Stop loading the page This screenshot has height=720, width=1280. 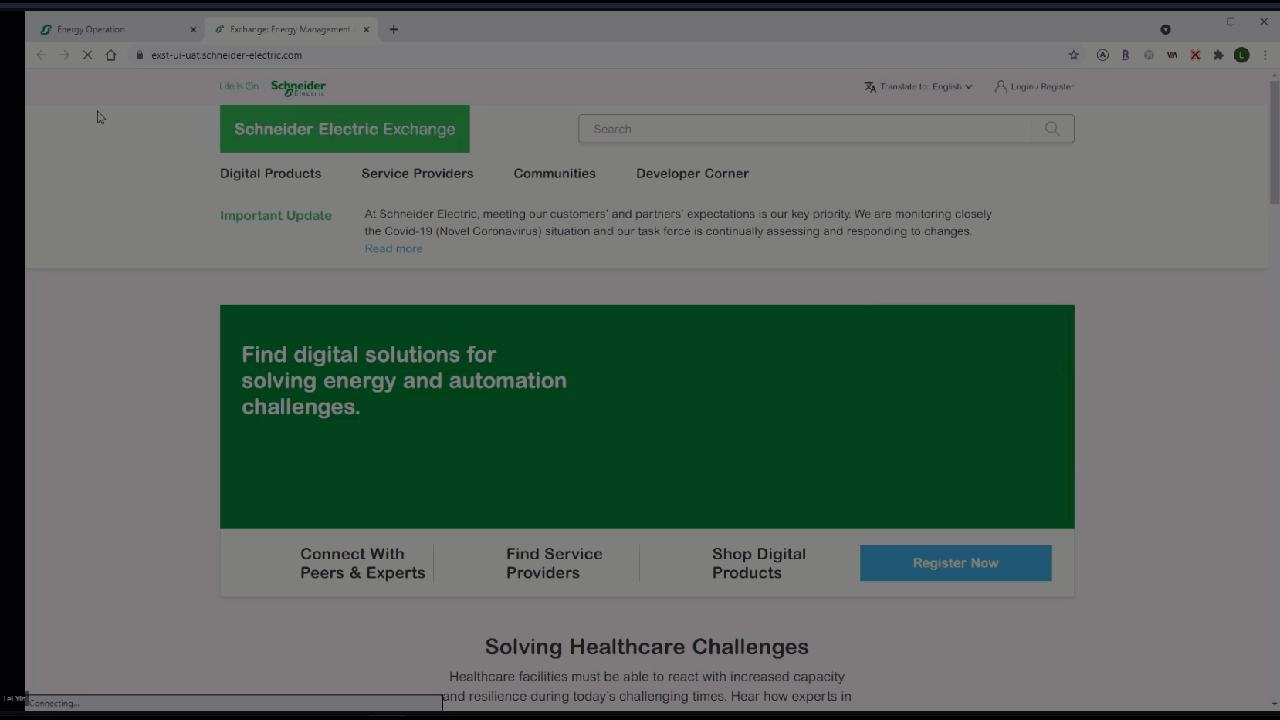point(87,55)
